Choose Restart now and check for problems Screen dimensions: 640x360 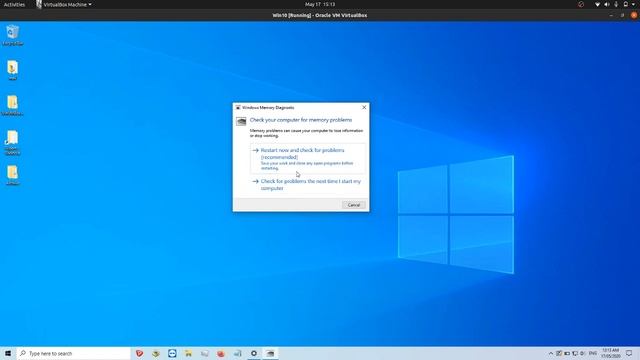[x=307, y=159]
